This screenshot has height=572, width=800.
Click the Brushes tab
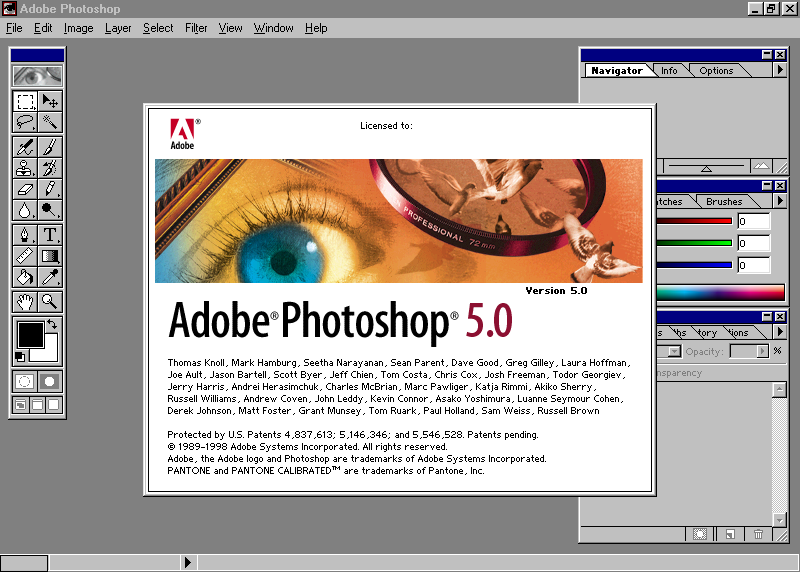pyautogui.click(x=724, y=202)
